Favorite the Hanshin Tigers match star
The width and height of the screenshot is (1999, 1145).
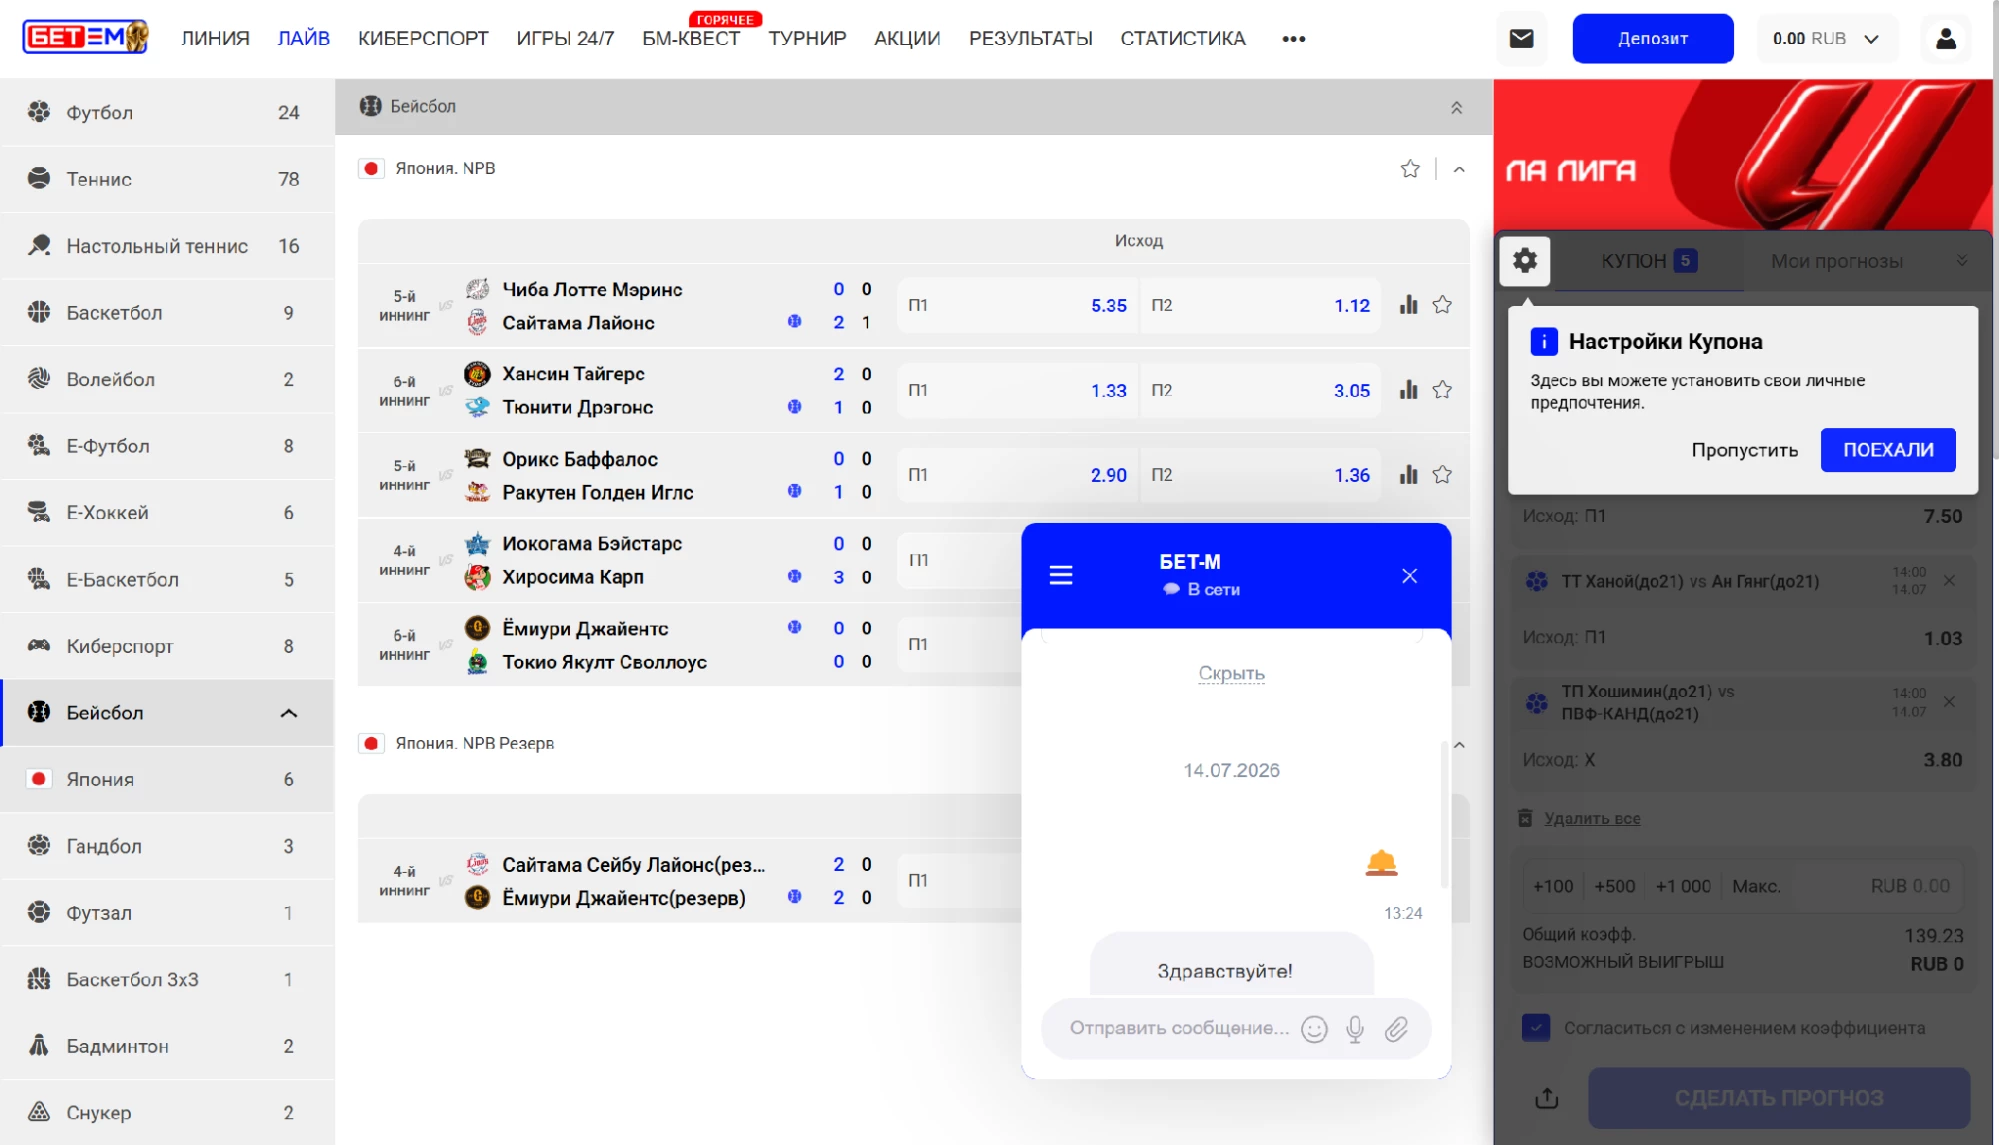coord(1441,390)
